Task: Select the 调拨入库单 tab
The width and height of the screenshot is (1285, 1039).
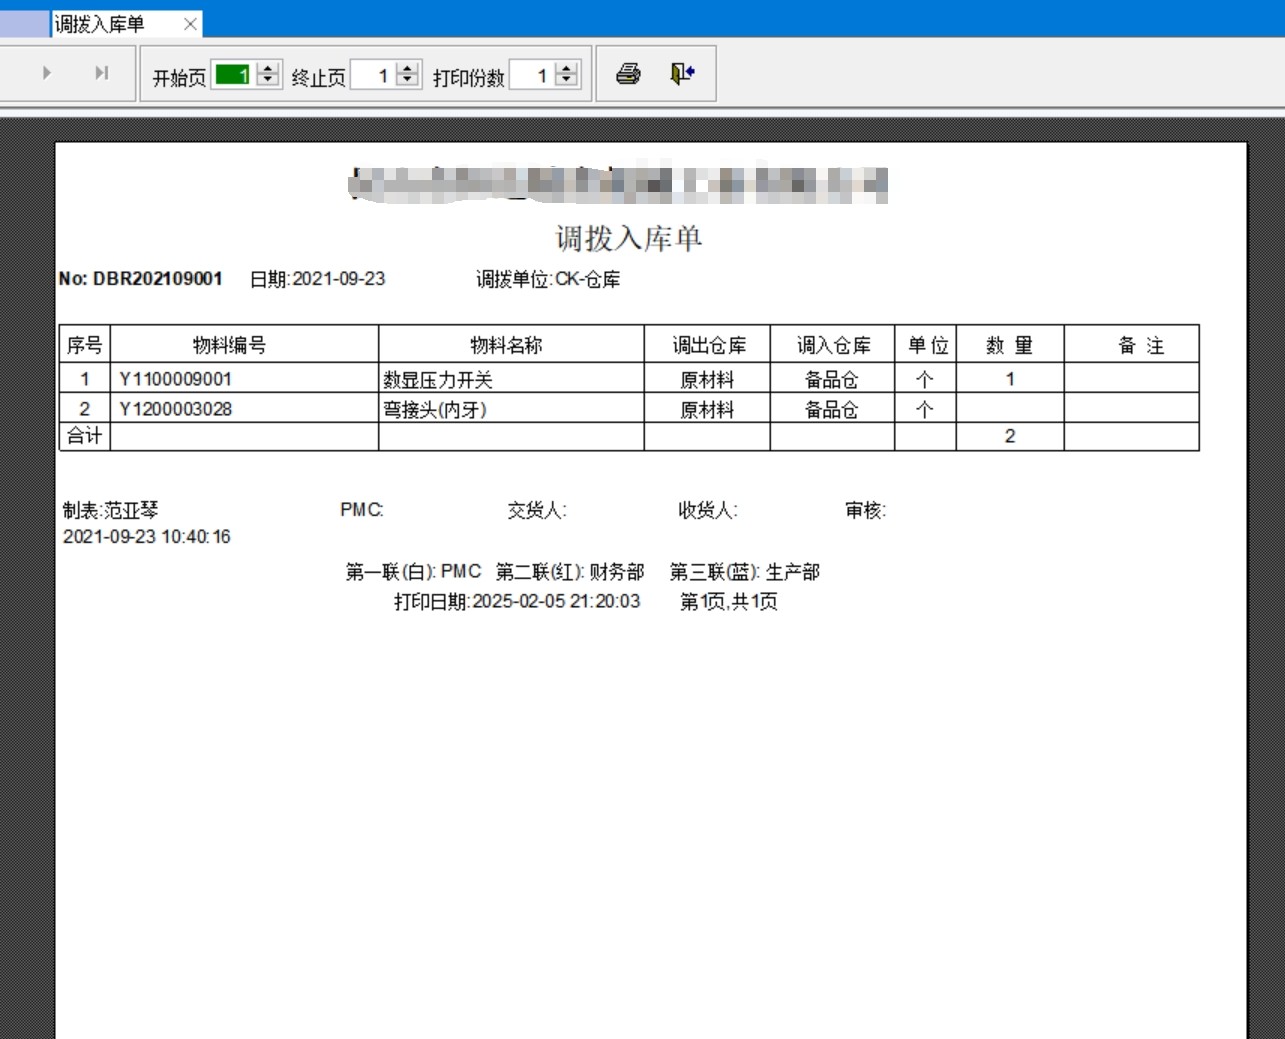Action: (100, 24)
